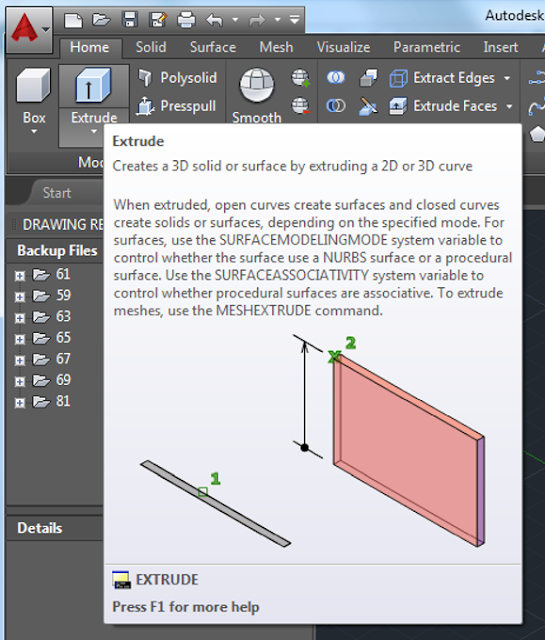Open the Extrude Faces dropdown arrow
The width and height of the screenshot is (545, 640).
(509, 106)
